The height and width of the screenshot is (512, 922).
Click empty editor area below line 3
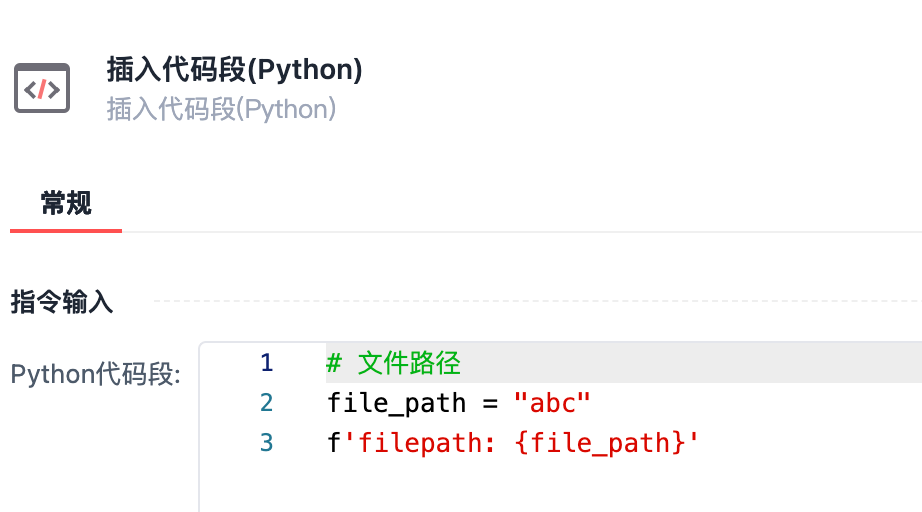560,486
